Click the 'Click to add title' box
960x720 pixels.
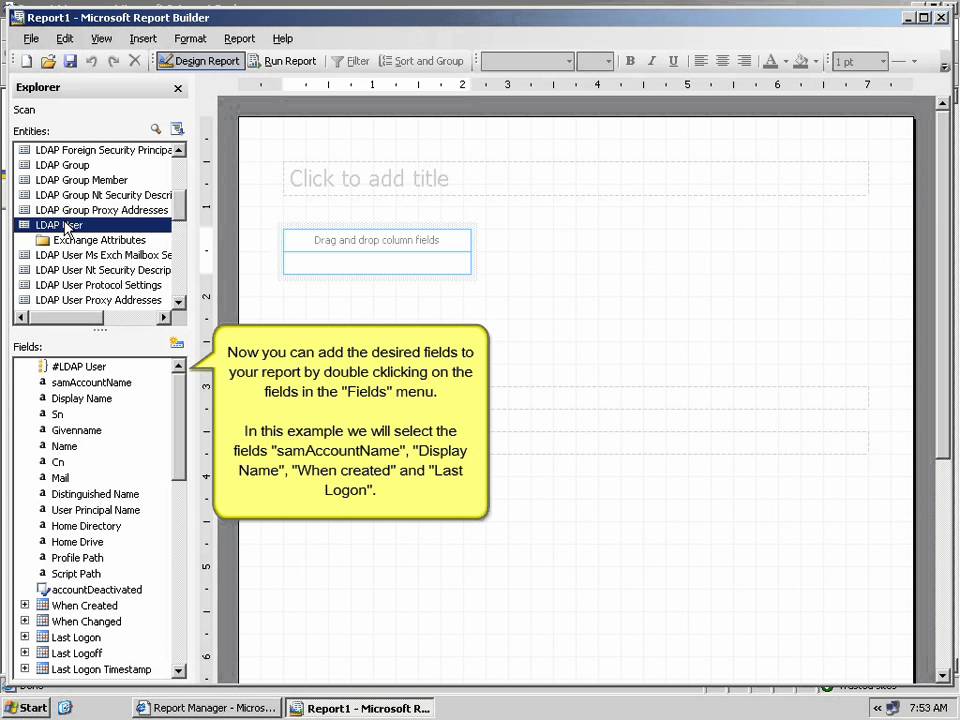click(576, 179)
